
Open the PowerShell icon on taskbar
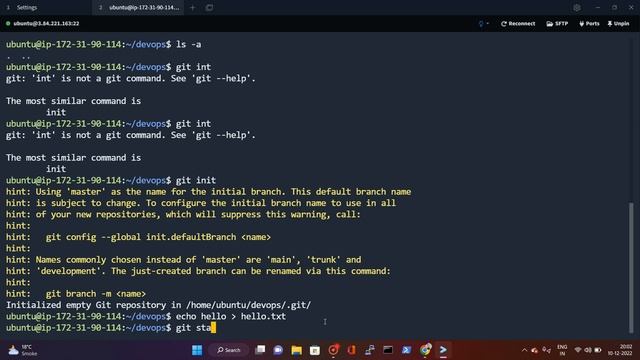[407, 350]
